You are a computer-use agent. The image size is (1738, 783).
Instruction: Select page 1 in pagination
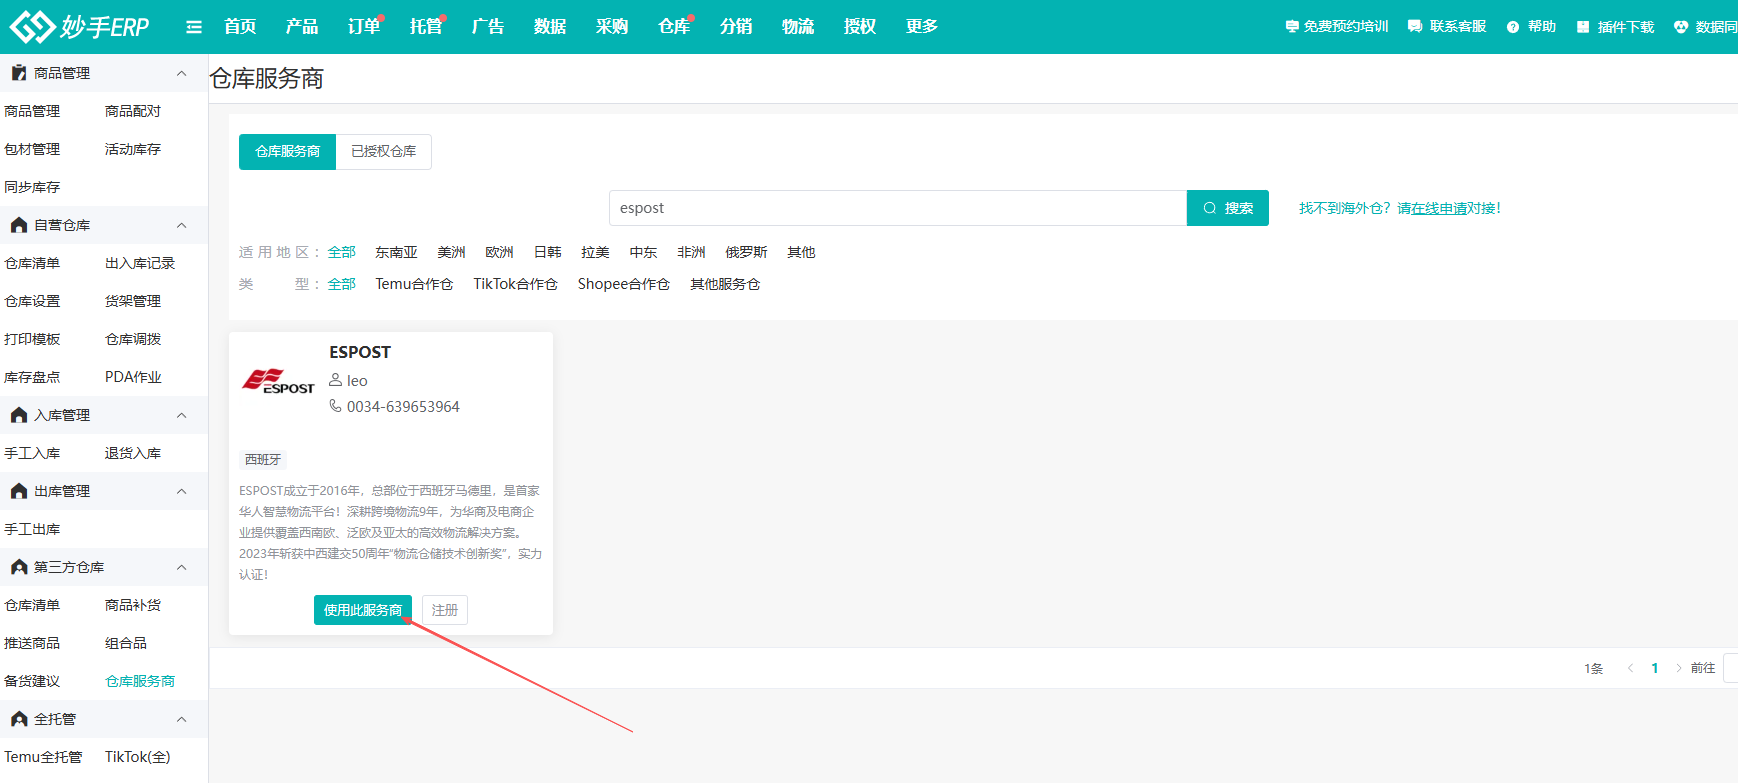(x=1655, y=668)
